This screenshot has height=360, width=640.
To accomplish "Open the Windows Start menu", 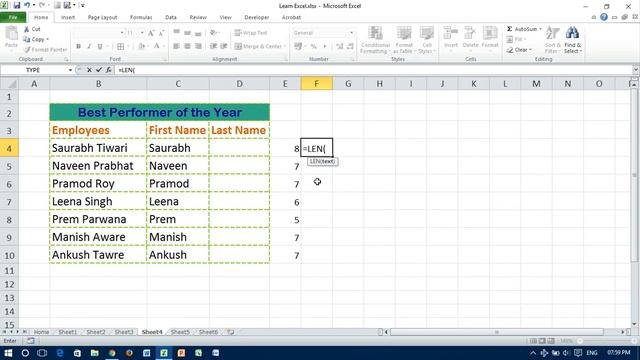I will point(8,353).
